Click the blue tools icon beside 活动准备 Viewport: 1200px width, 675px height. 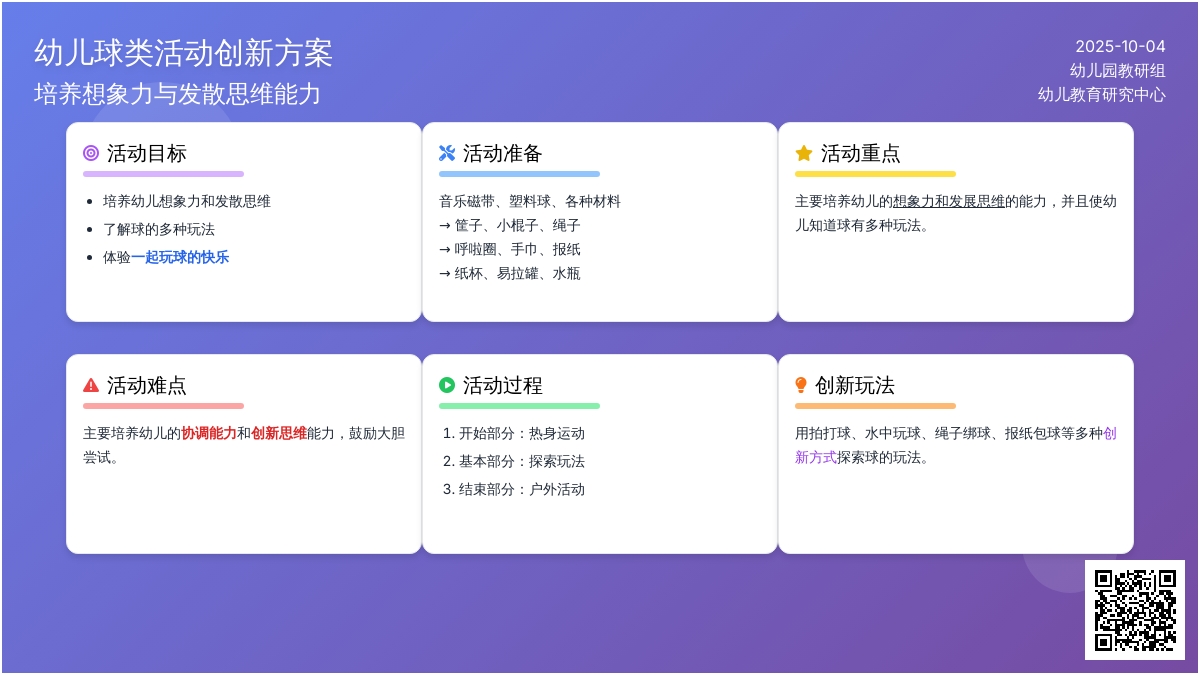pyautogui.click(x=447, y=153)
